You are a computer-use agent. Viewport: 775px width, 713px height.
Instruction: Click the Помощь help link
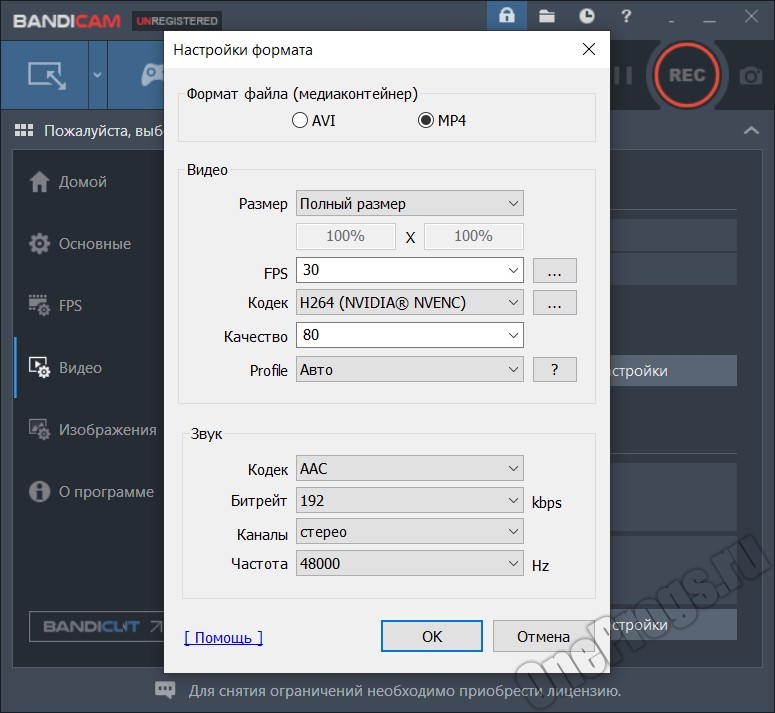(x=224, y=637)
